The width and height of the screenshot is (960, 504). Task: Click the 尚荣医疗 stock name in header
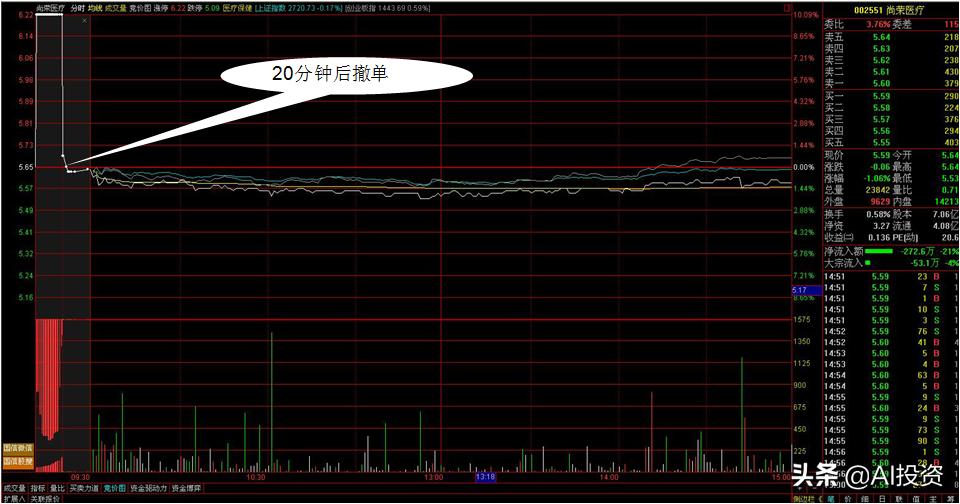pyautogui.click(x=50, y=9)
